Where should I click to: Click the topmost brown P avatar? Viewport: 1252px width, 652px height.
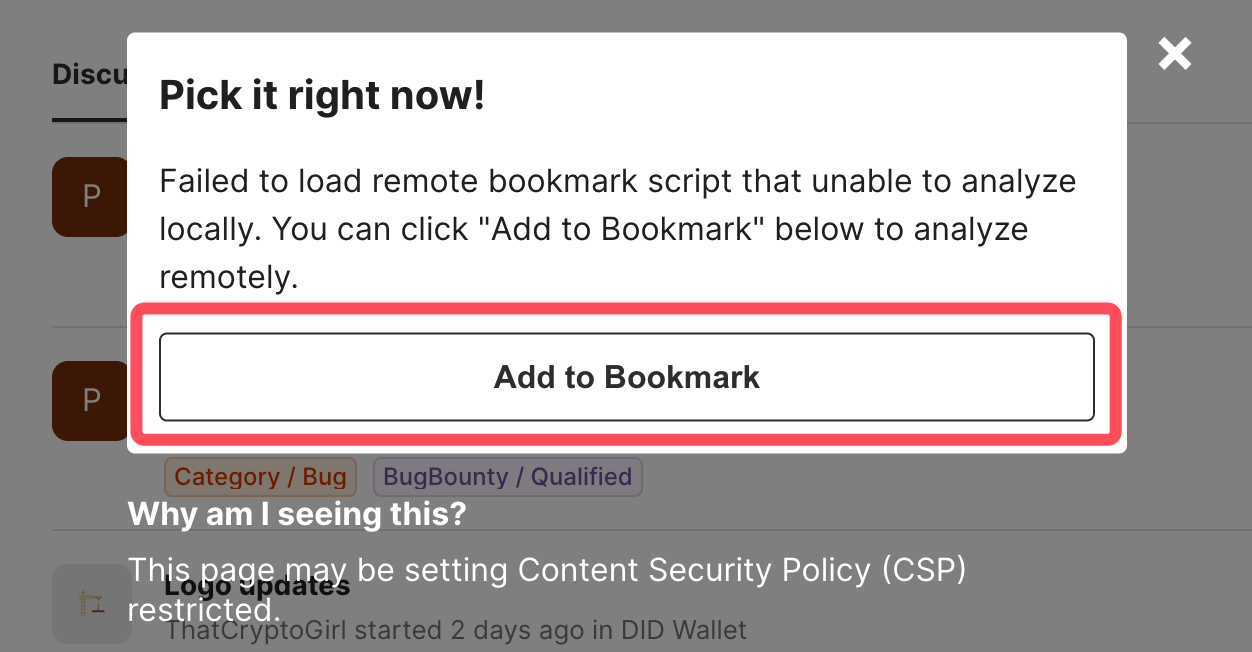tap(90, 197)
